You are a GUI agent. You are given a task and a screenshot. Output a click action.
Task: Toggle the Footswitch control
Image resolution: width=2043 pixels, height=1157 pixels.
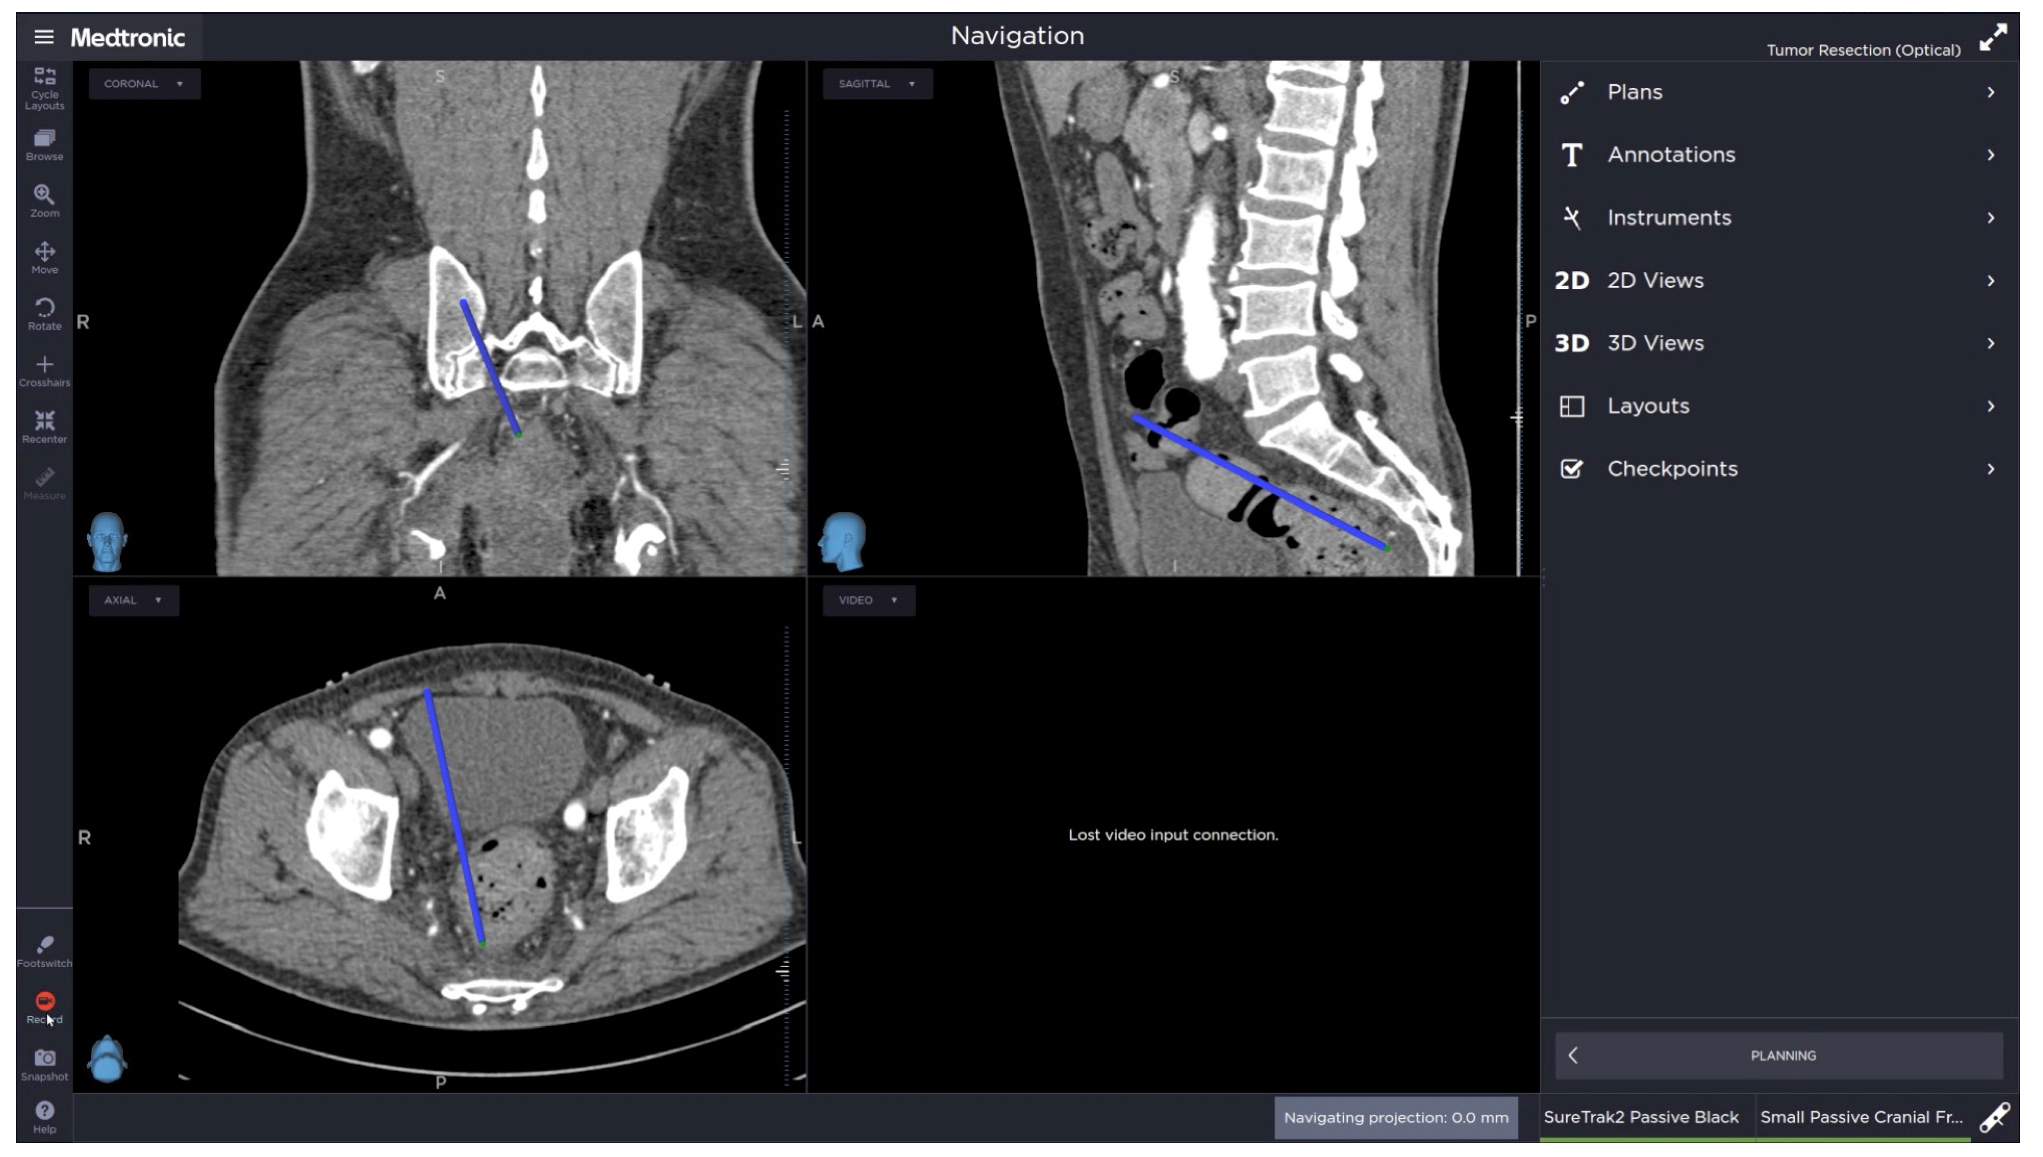[44, 950]
